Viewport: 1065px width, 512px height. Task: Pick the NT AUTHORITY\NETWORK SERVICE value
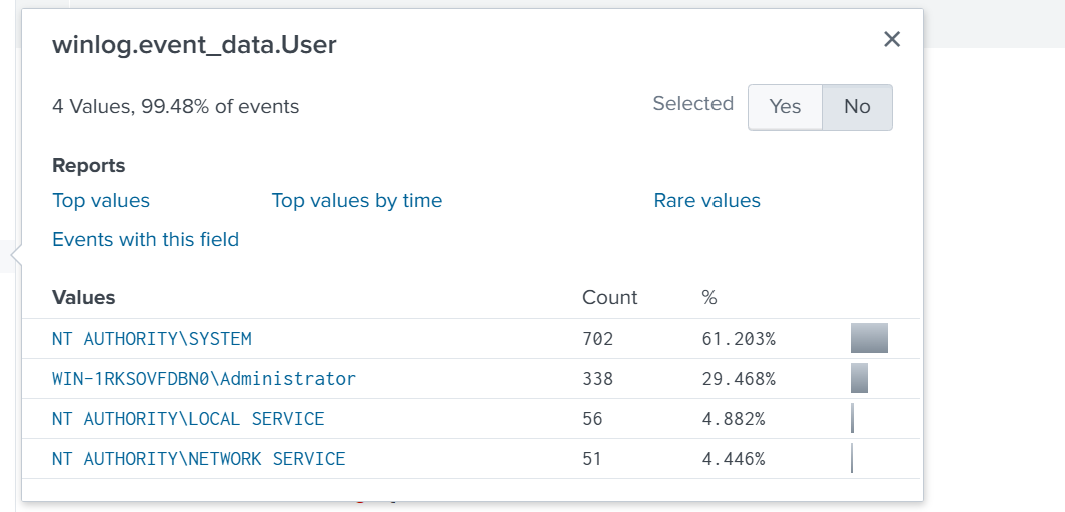(198, 459)
